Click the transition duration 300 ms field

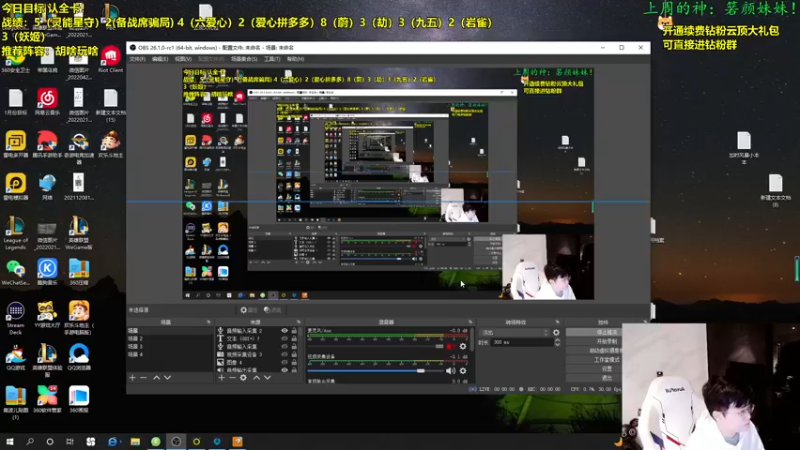click(x=522, y=342)
